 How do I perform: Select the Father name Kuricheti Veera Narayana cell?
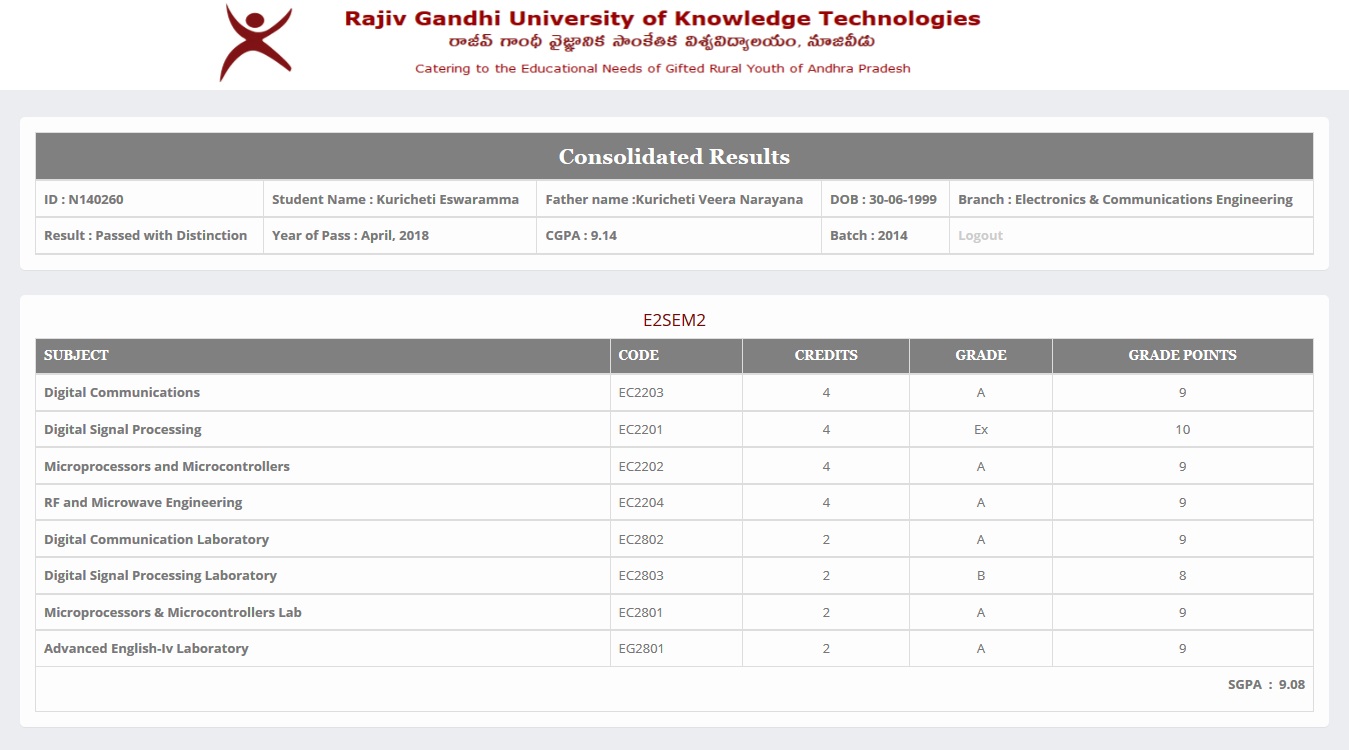tap(679, 199)
